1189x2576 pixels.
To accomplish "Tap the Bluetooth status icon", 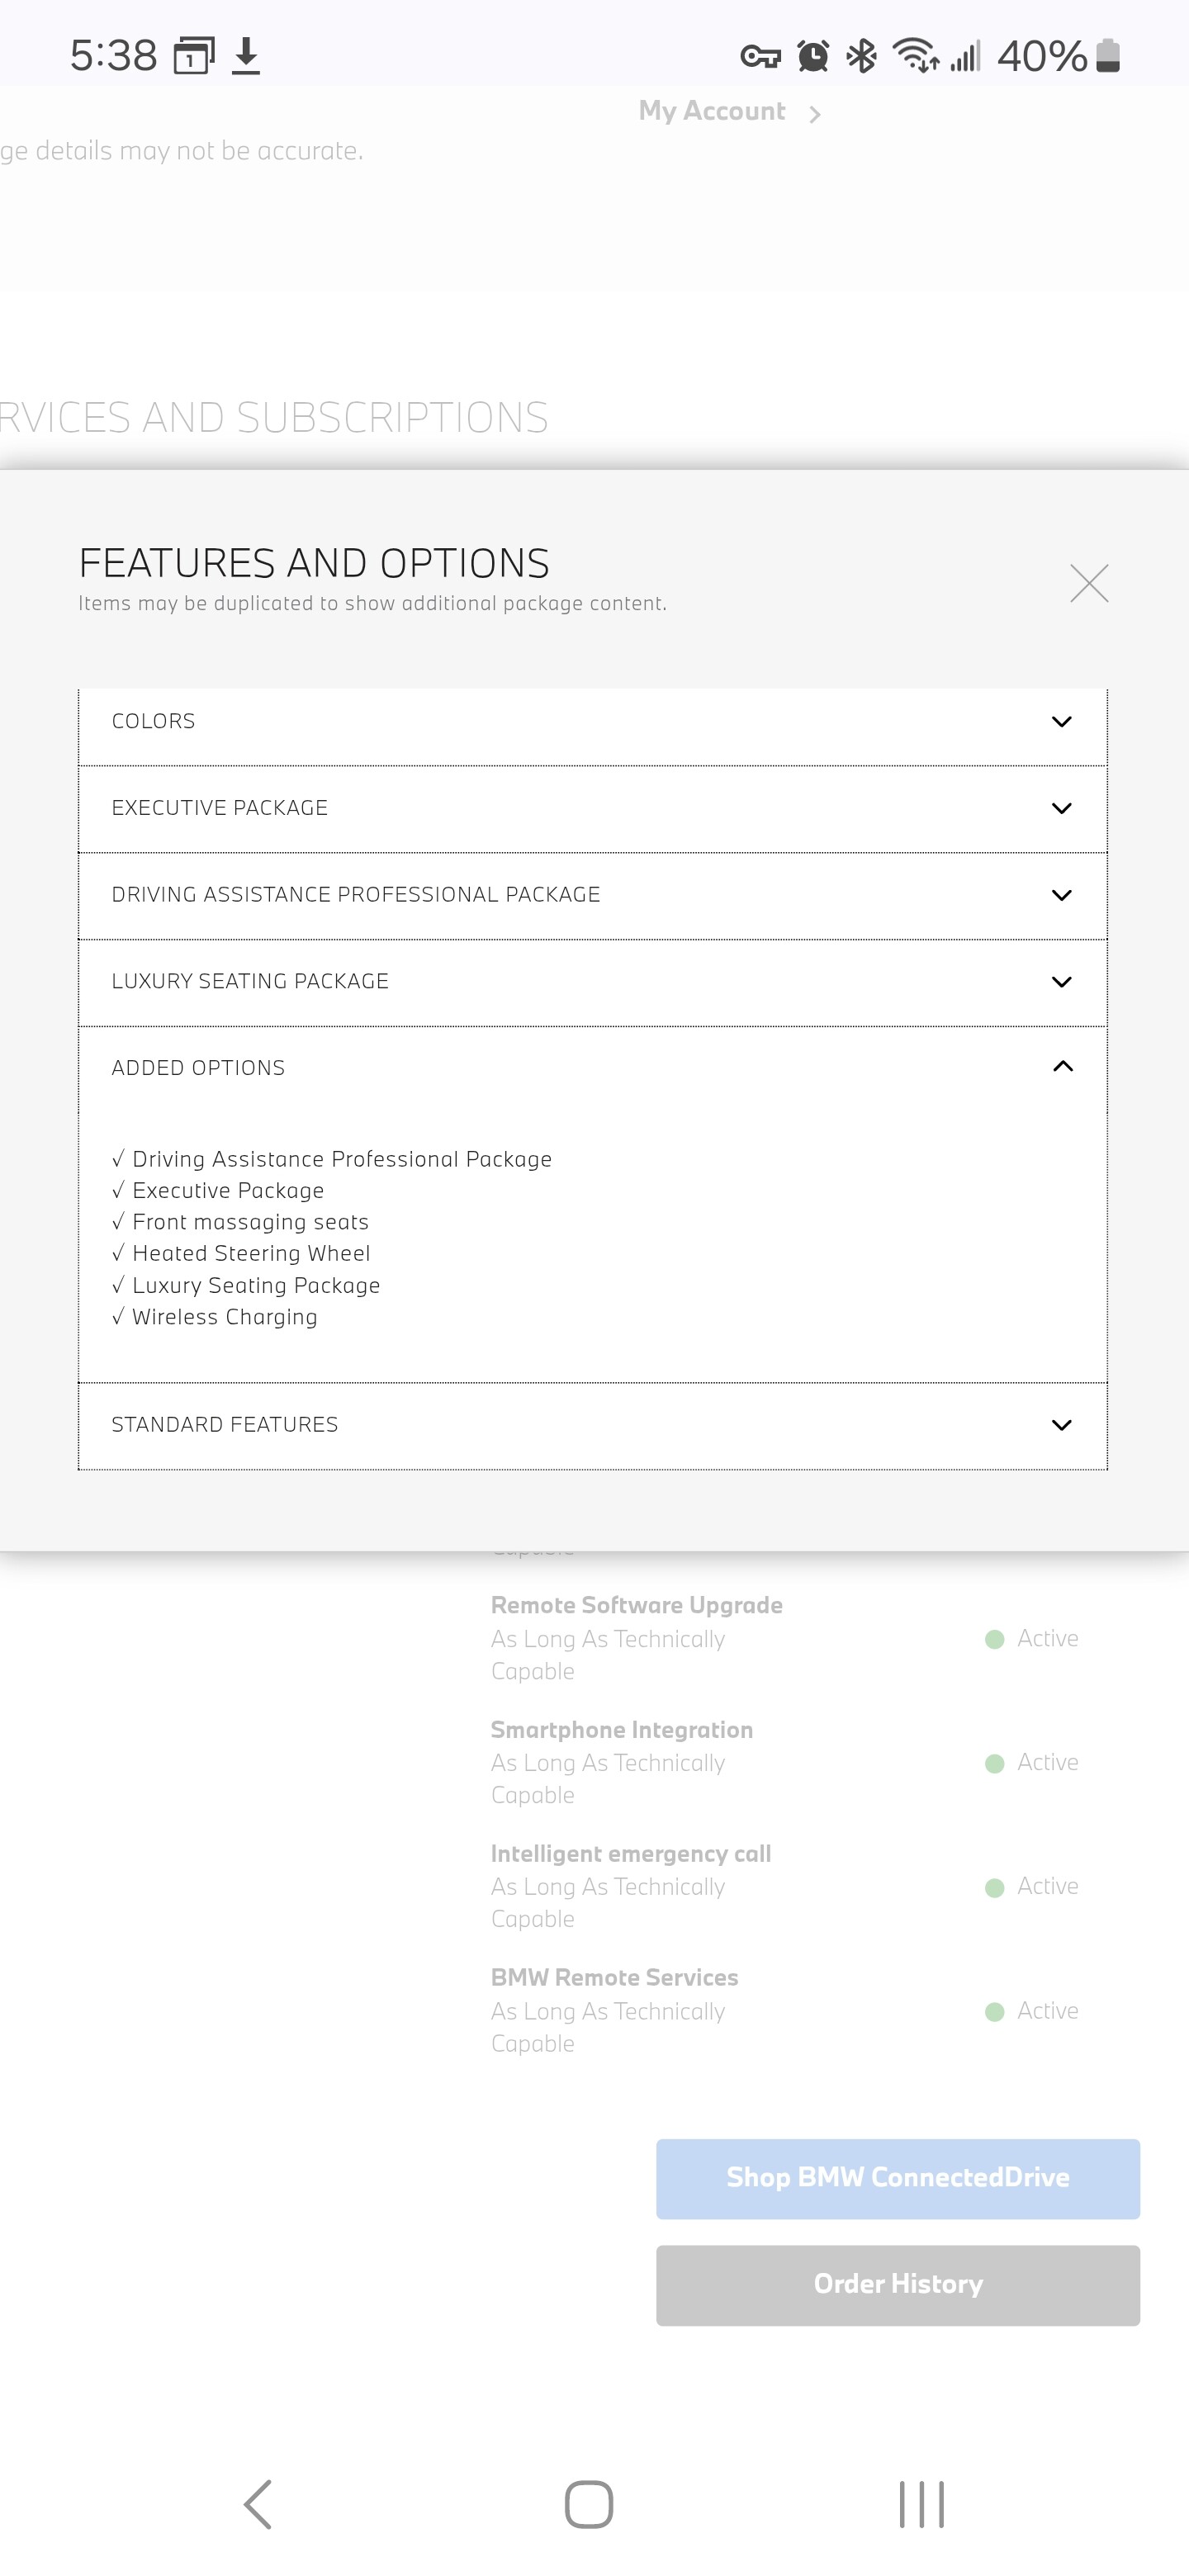I will [861, 56].
